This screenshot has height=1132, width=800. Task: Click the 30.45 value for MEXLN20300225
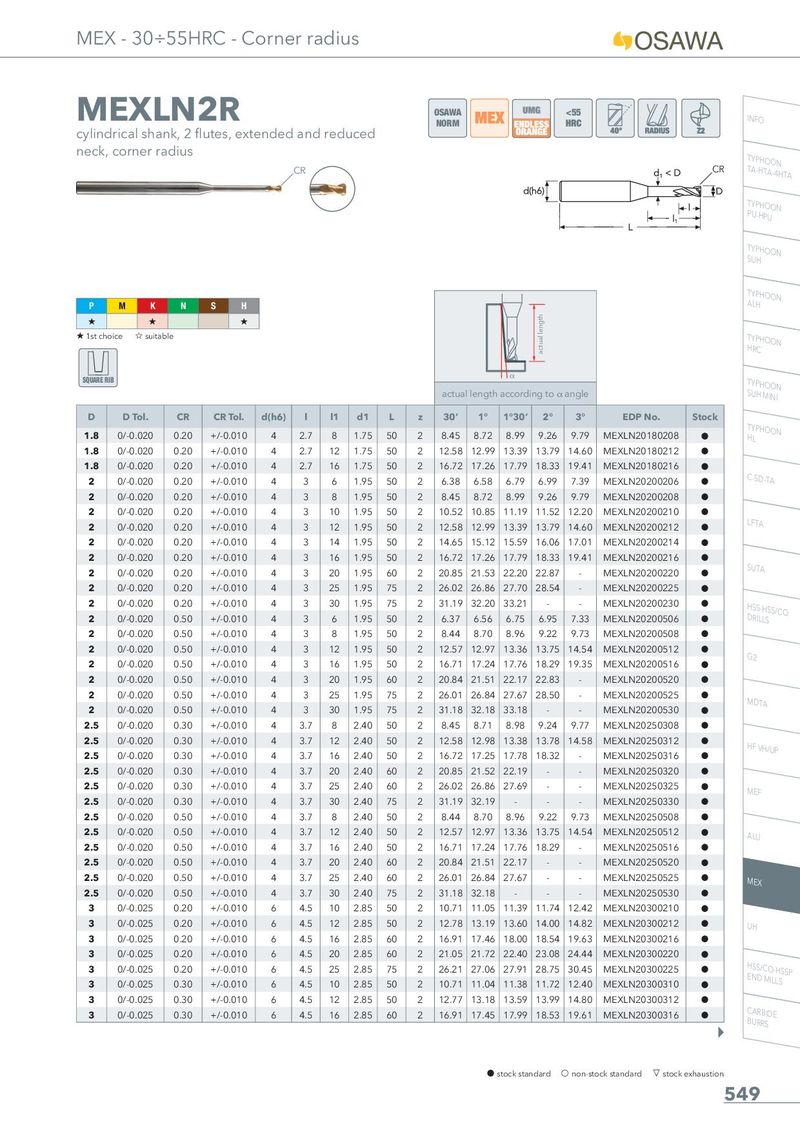(580, 970)
